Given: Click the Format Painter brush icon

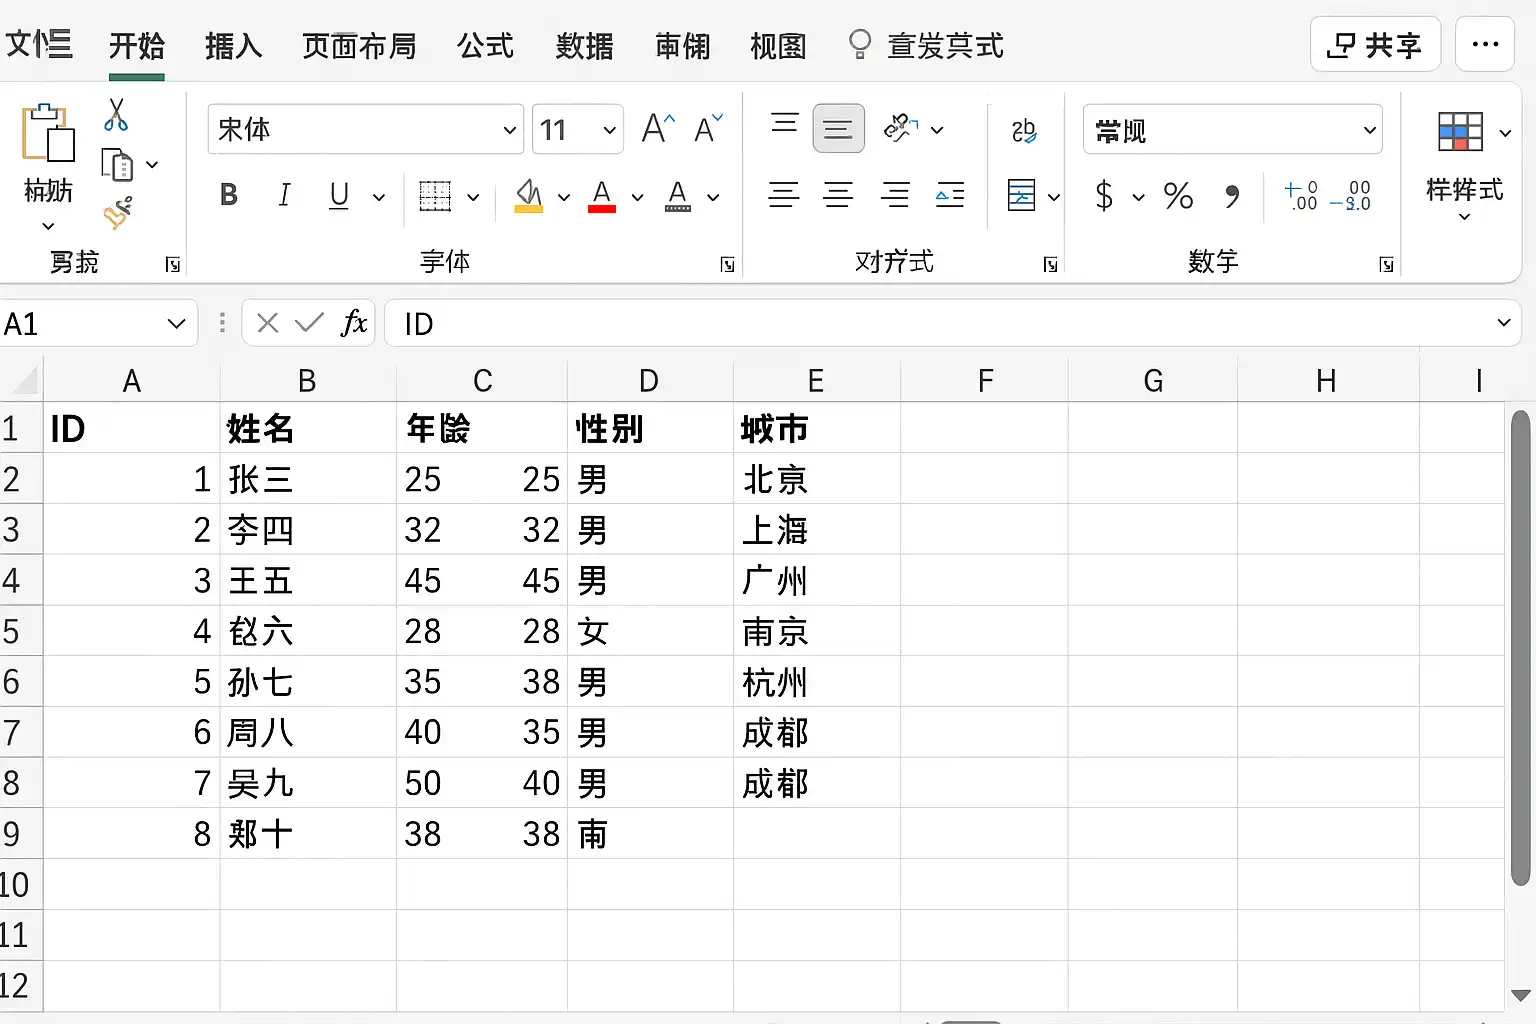Looking at the screenshot, I should click(x=117, y=213).
